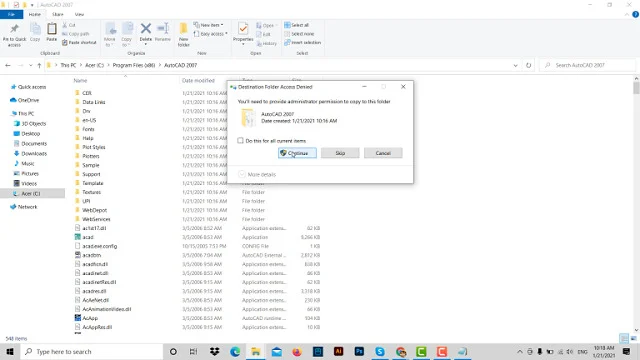
Task: Open Easy access dropdown
Action: 210,34
